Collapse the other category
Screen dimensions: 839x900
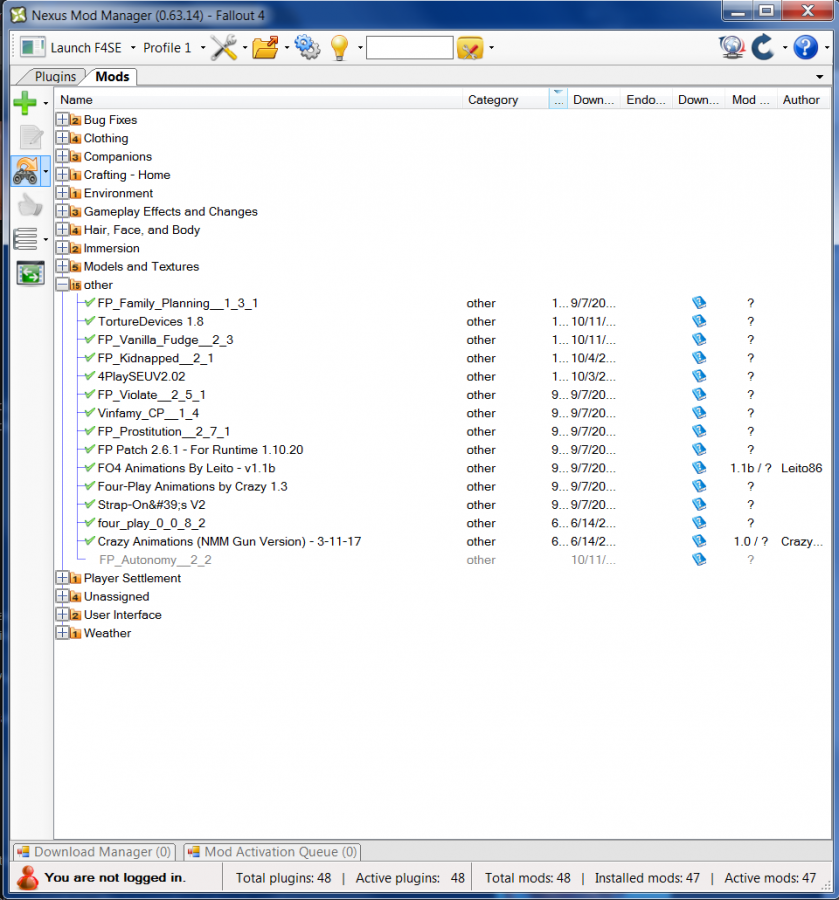62,285
